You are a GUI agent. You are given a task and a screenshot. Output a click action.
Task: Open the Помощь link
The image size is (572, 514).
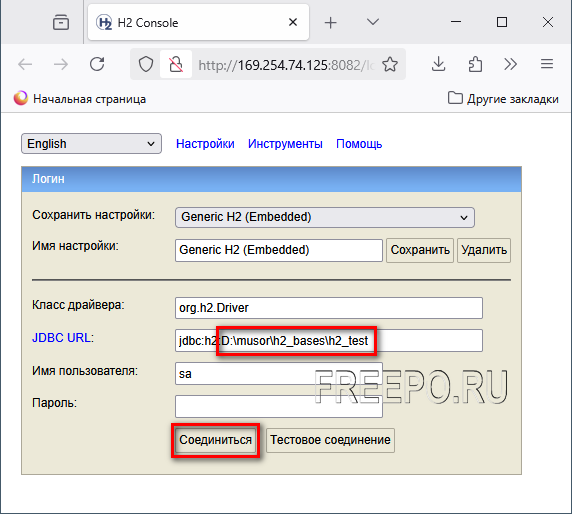coord(359,144)
